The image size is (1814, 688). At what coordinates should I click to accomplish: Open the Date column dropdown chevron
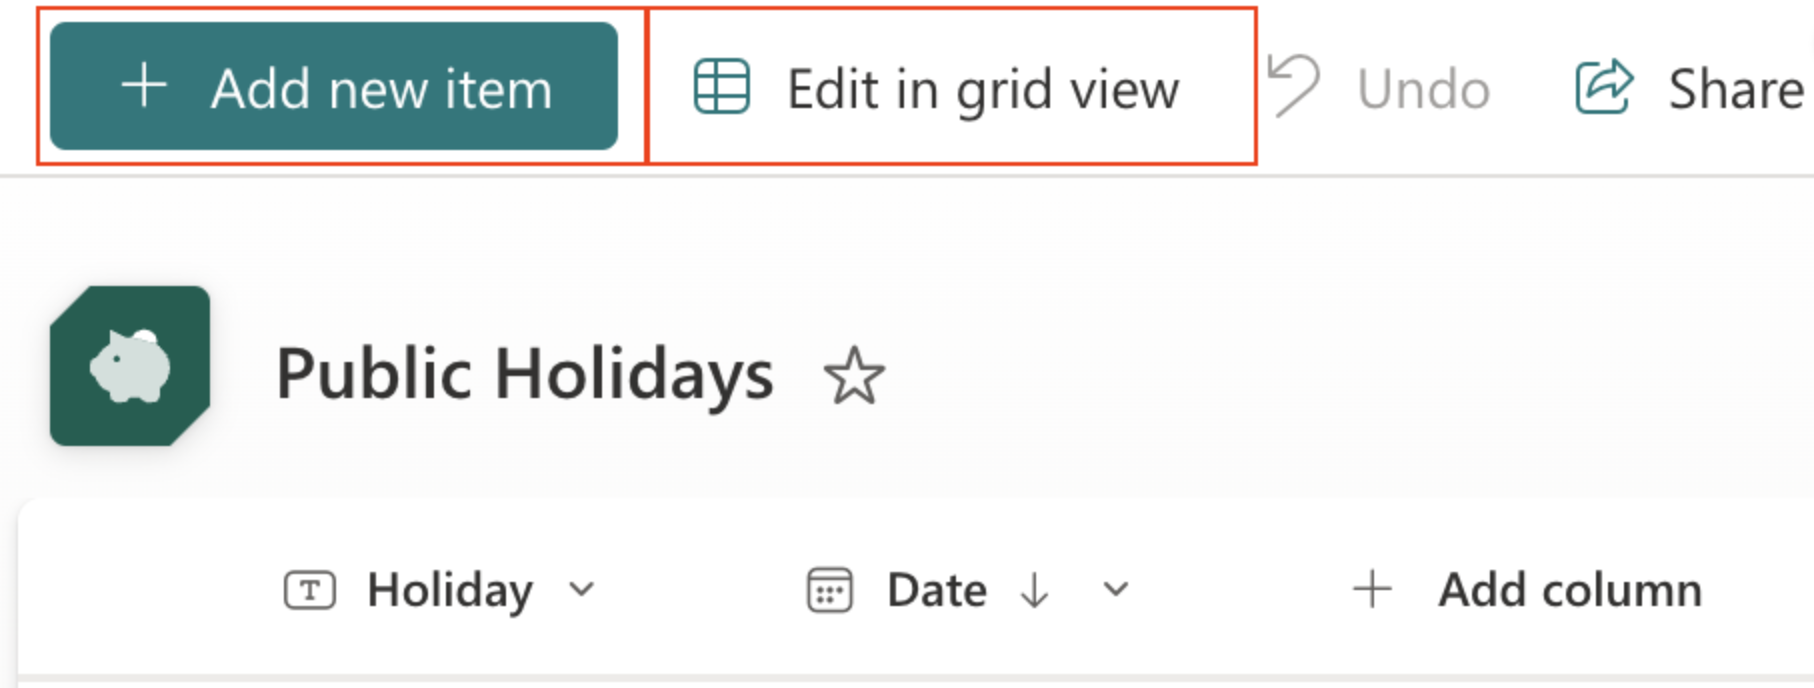pos(1116,590)
